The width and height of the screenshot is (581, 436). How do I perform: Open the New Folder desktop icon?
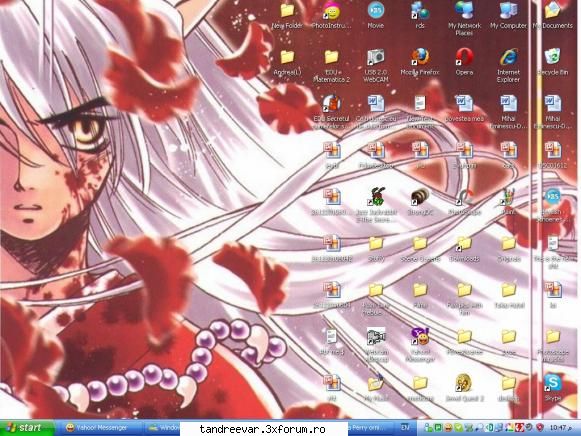pos(287,15)
